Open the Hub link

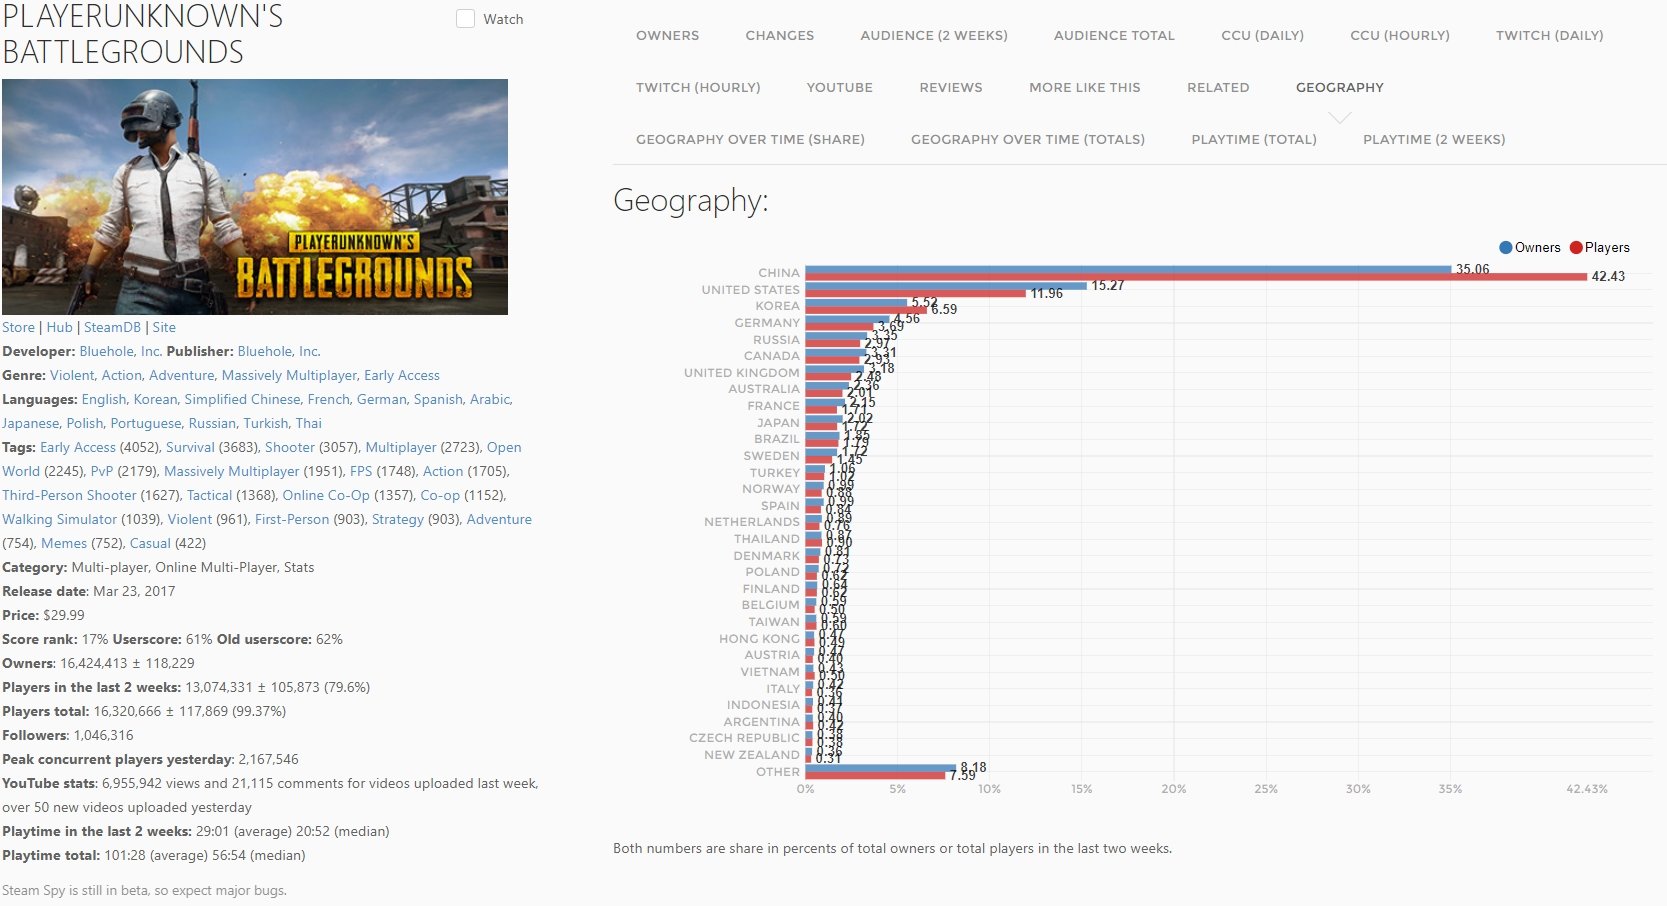pyautogui.click(x=60, y=327)
